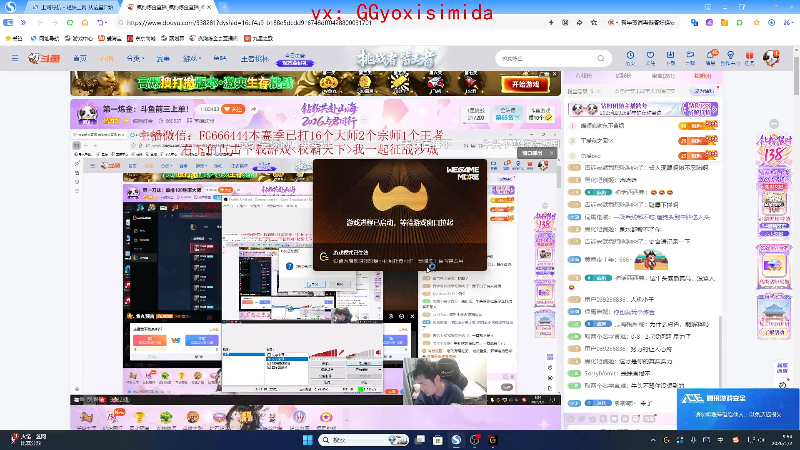Click the browser refresh button
Screen dimensions: 800x450
coord(70,22)
